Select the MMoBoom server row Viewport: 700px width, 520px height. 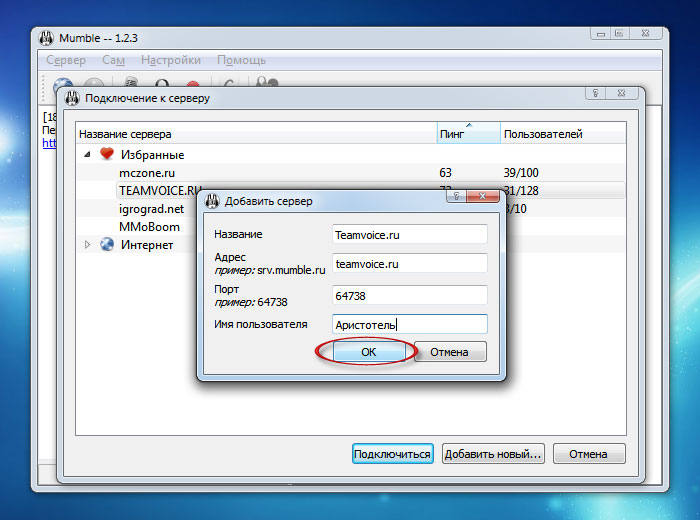click(x=350, y=227)
